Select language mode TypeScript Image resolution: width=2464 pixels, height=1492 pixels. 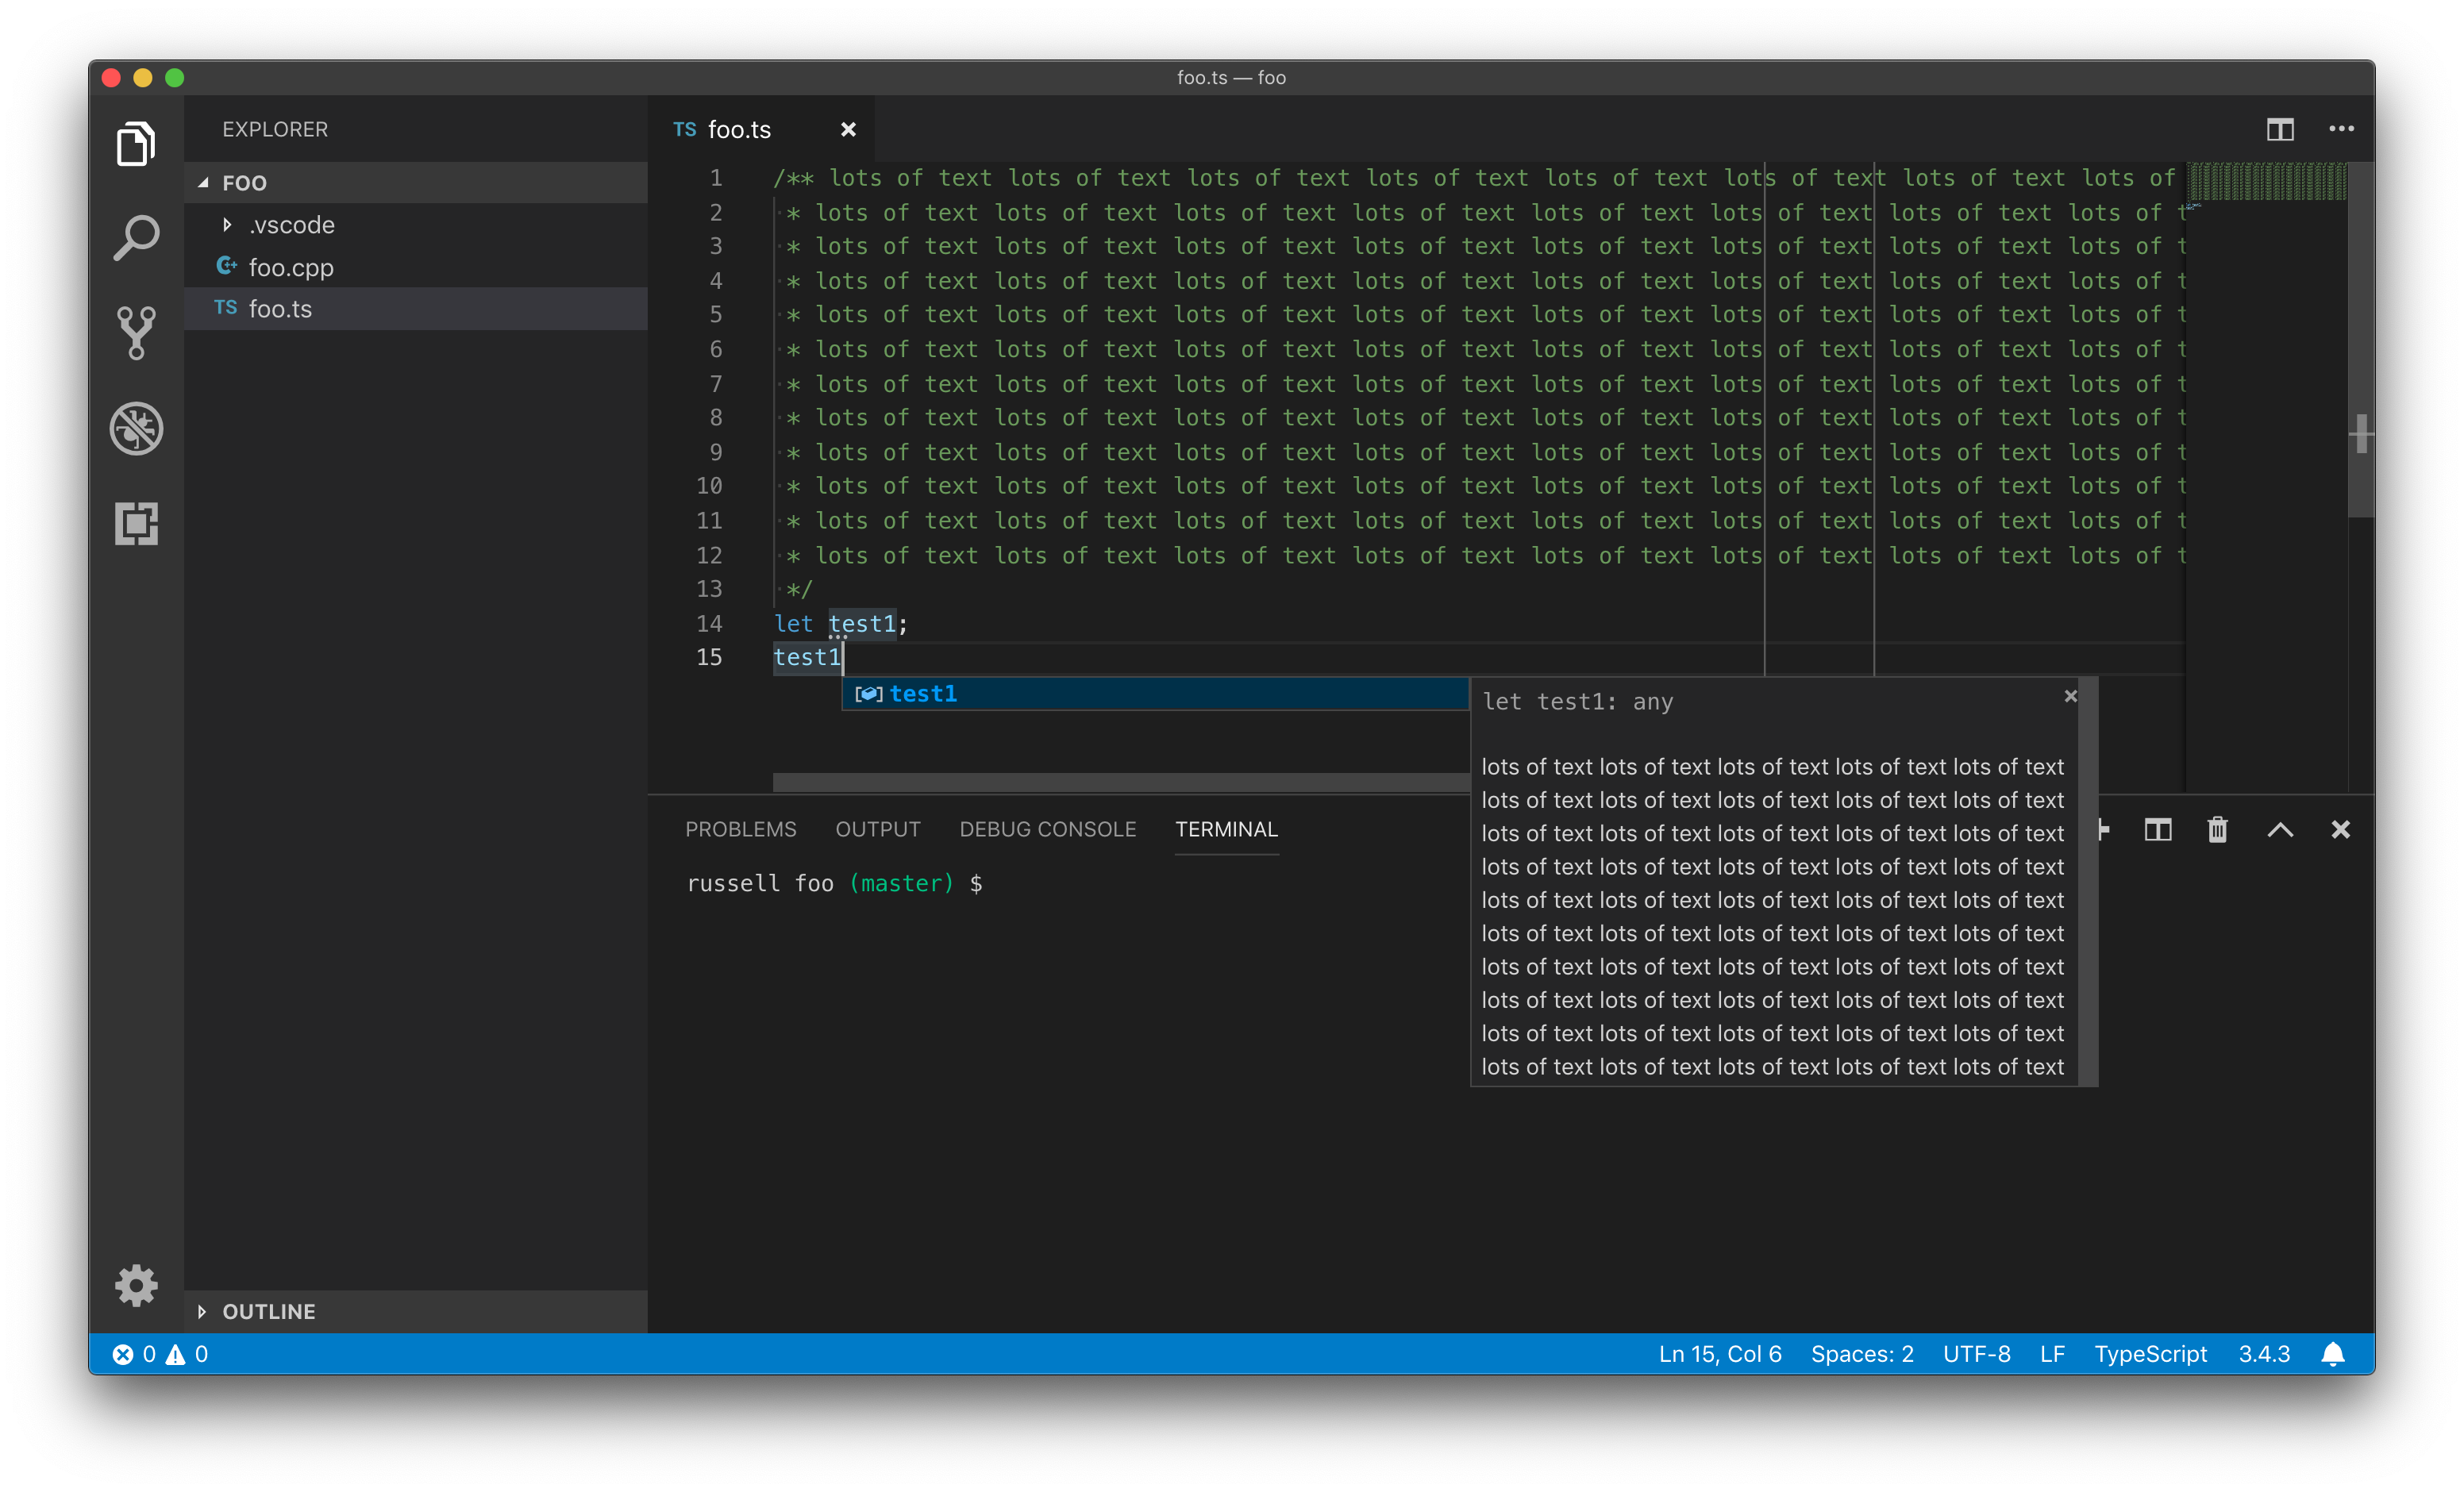coord(2150,1354)
